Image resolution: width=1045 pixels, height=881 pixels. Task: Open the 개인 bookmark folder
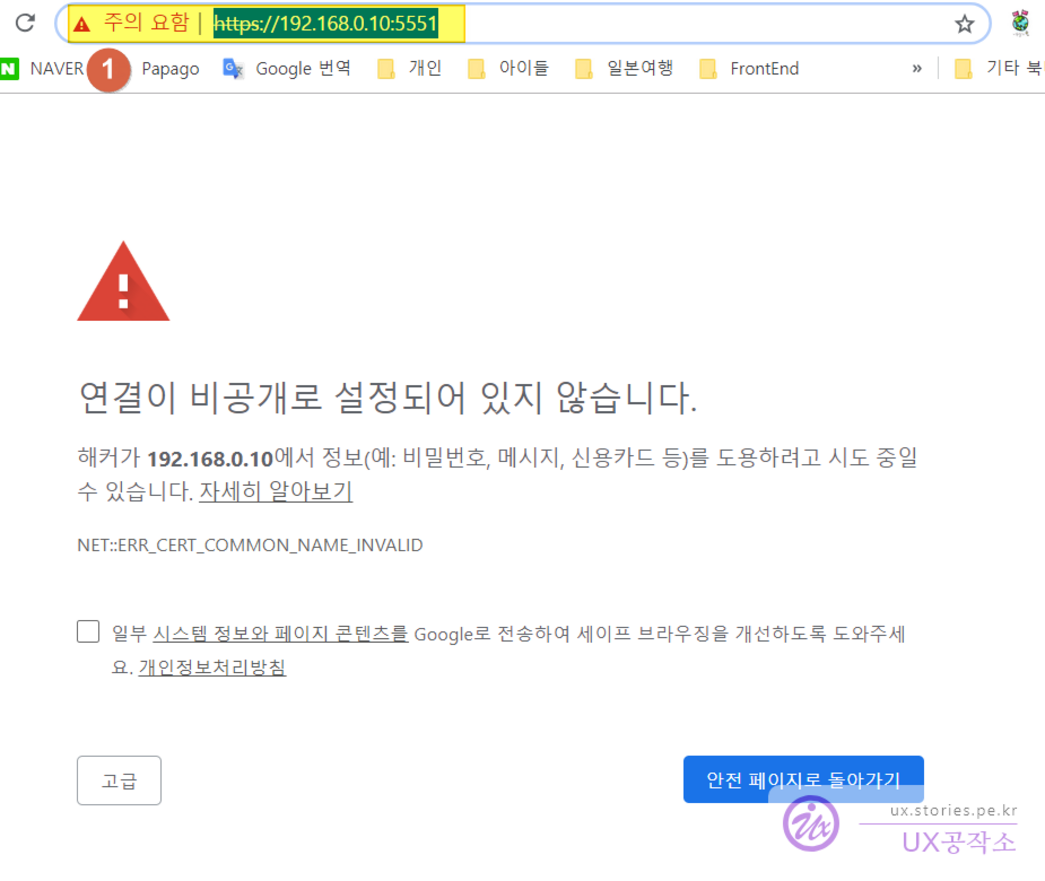[x=410, y=69]
